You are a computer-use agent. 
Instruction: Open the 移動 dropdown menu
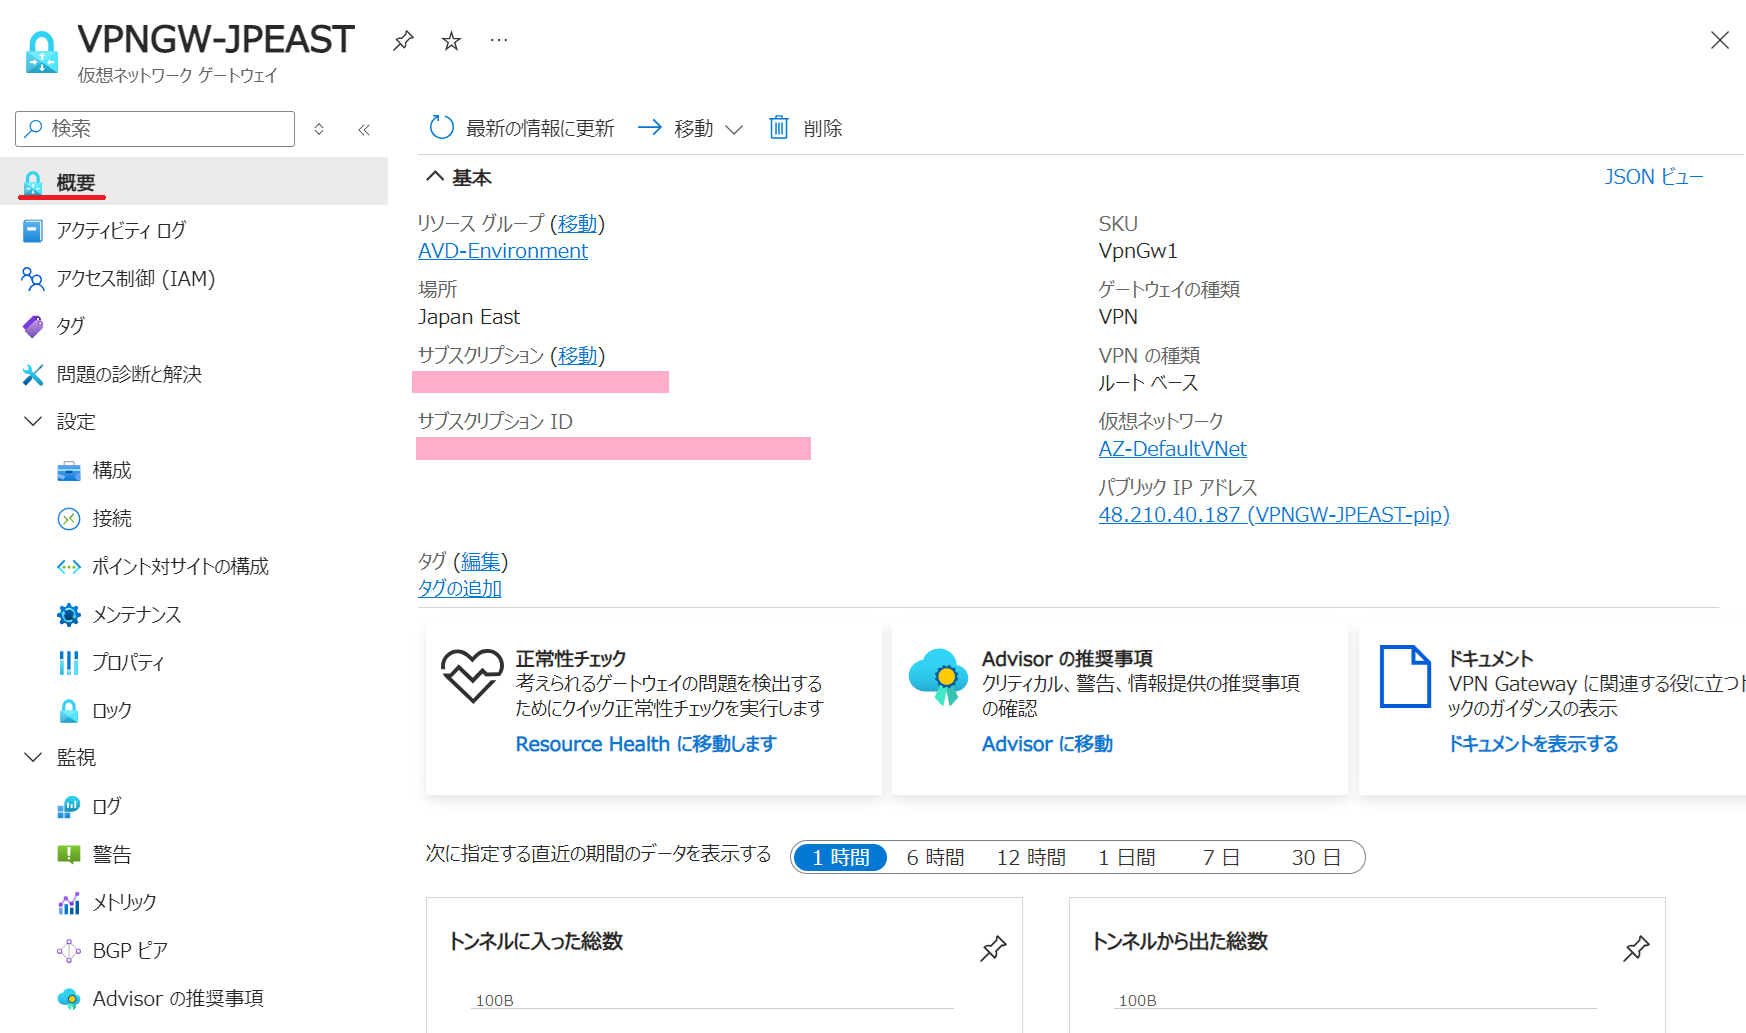click(x=691, y=128)
